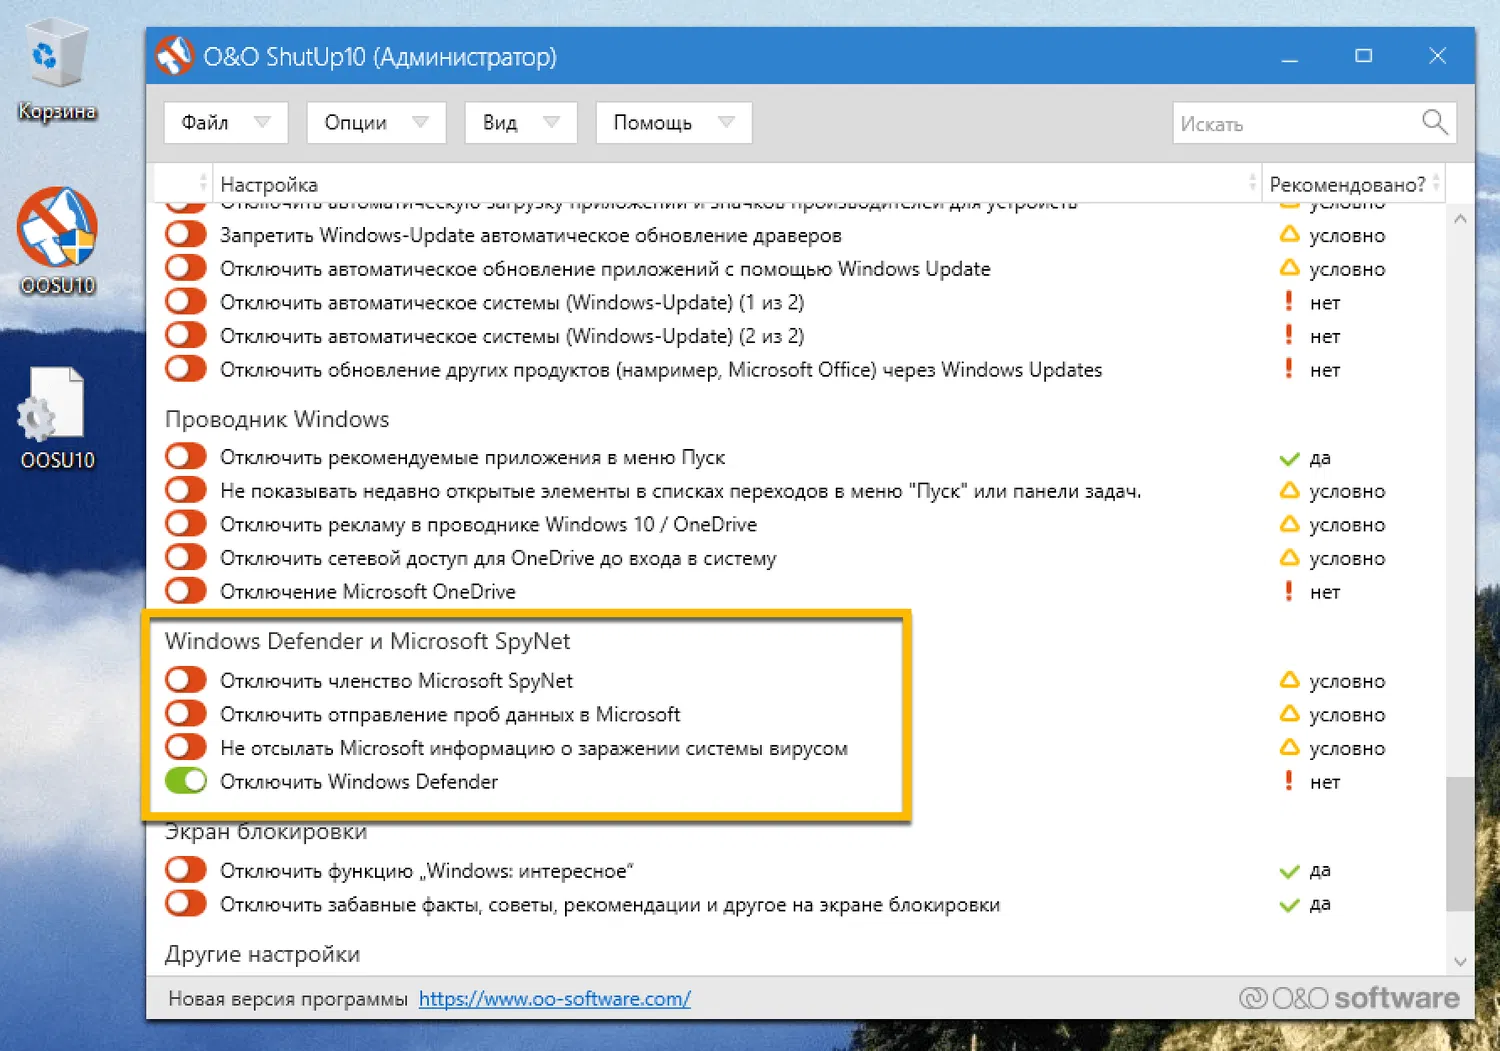Click the yellow warning triangle beside Отключить членство Microsoft SpyNet
The height and width of the screenshot is (1051, 1500).
click(1288, 680)
